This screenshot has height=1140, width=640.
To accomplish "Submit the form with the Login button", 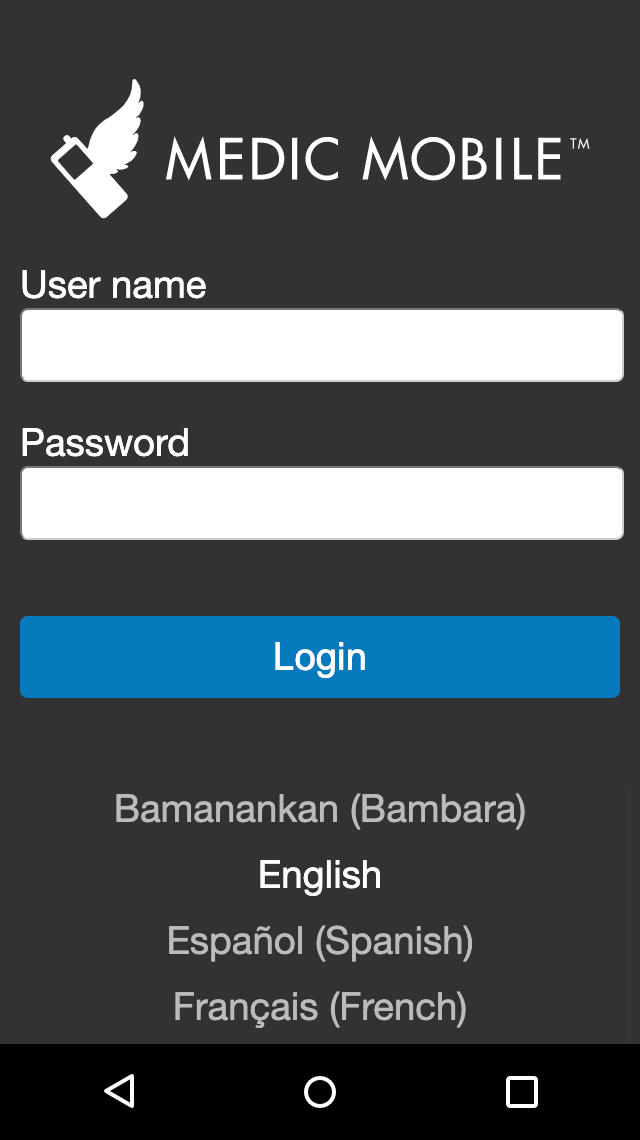I will coord(320,657).
